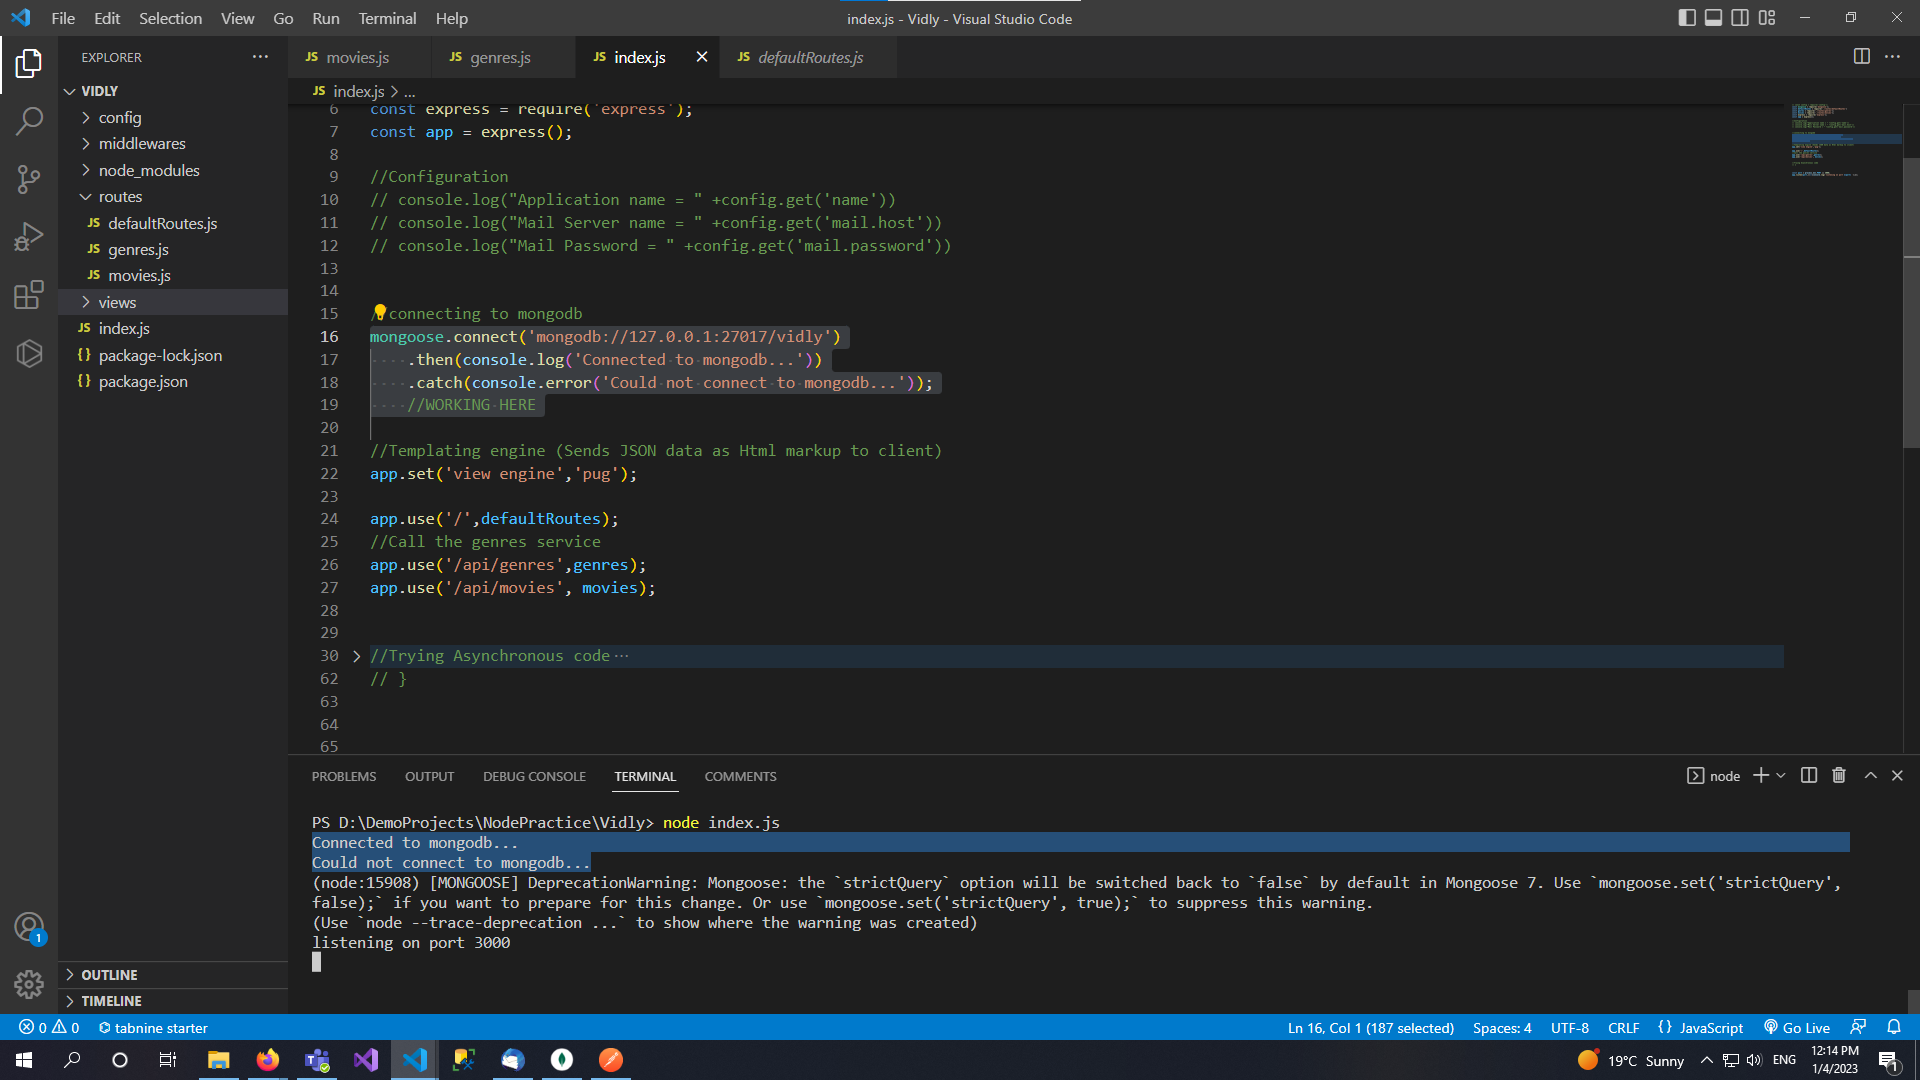Image resolution: width=1920 pixels, height=1080 pixels.
Task: Open the launch profile dropdown beside new terminal
Action: click(x=1780, y=776)
